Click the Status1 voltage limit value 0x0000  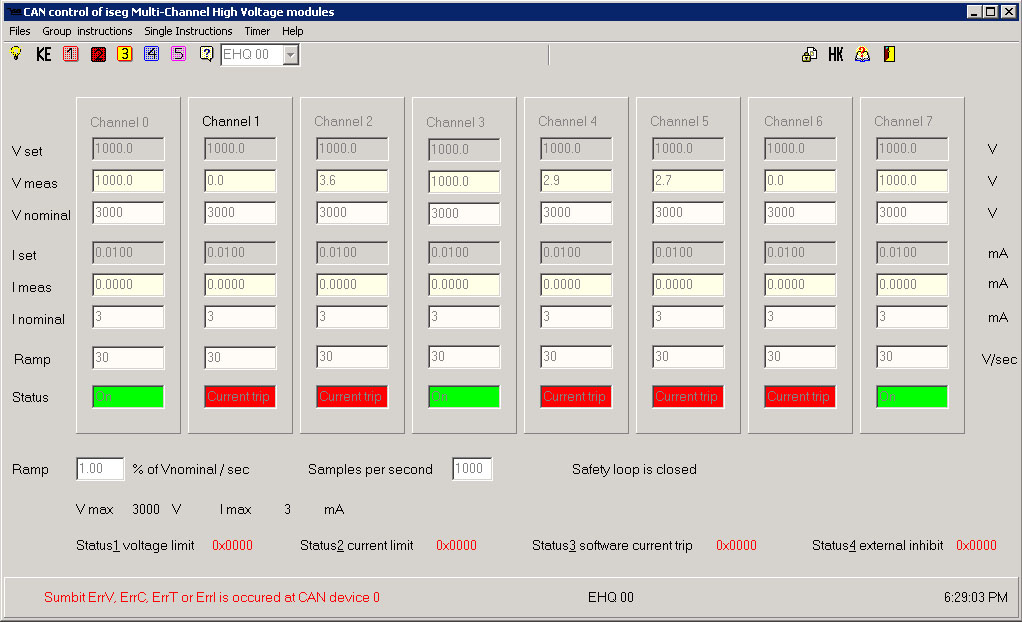[232, 545]
